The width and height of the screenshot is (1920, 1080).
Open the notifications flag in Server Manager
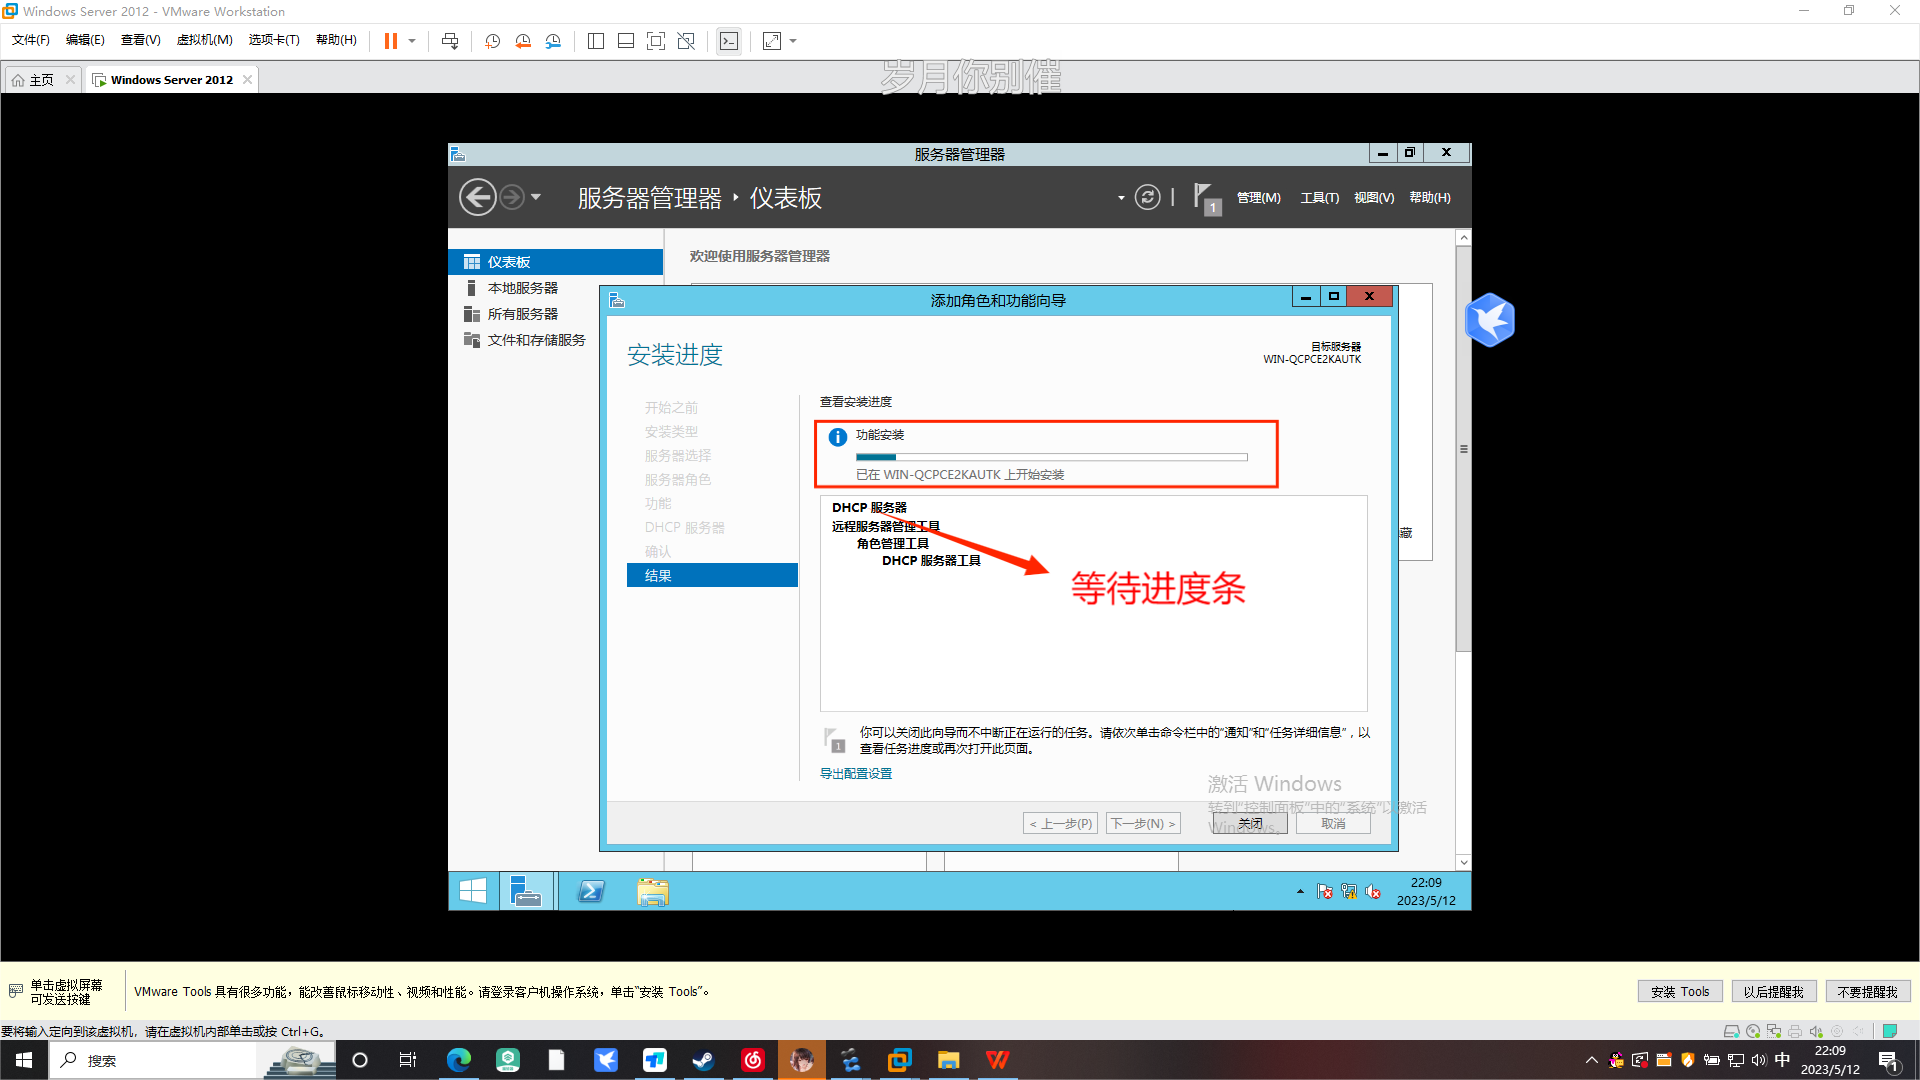click(1205, 197)
